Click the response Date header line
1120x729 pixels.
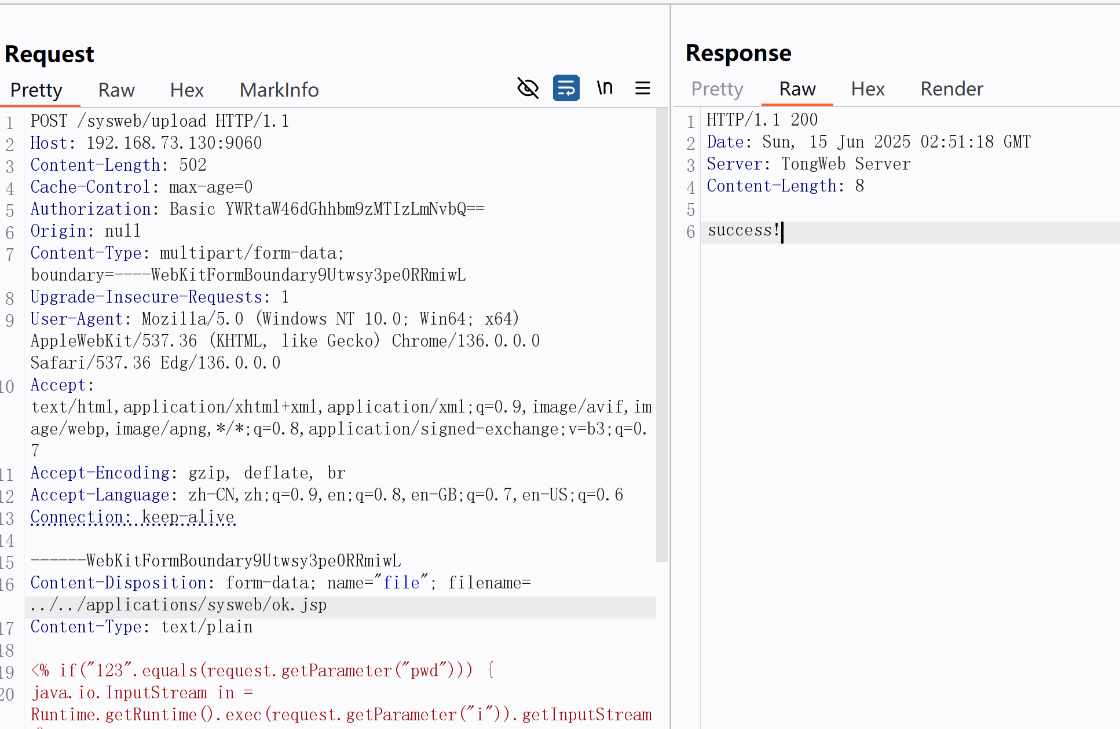pos(869,142)
